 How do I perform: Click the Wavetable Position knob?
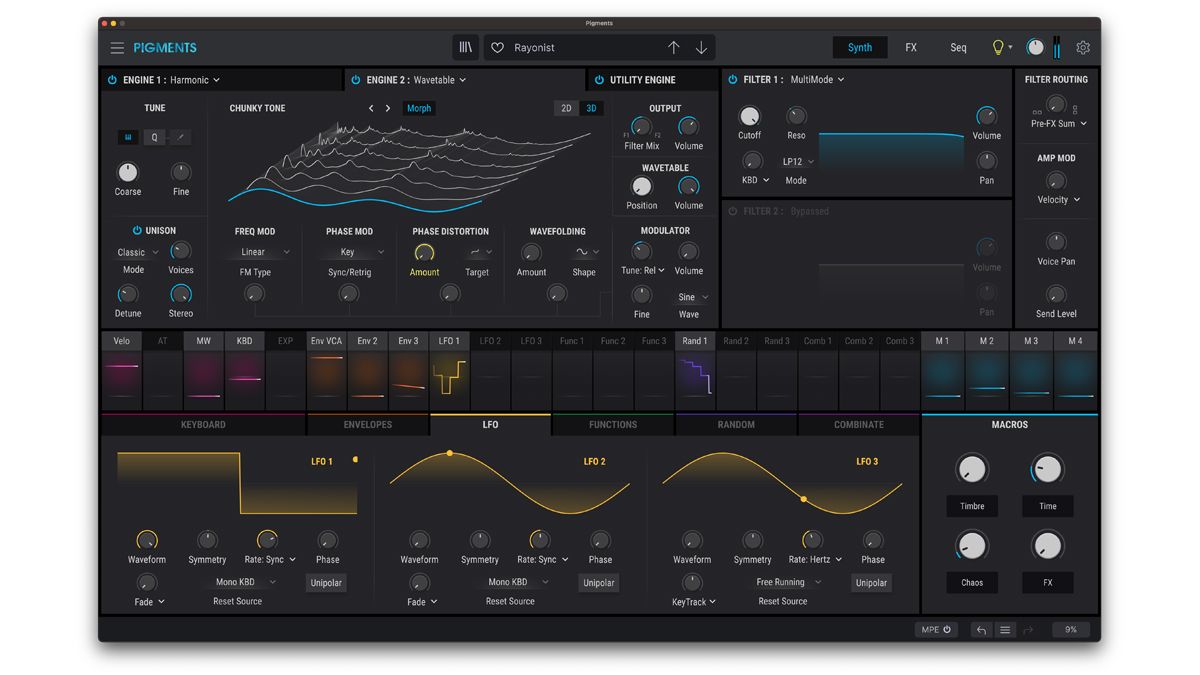tap(641, 186)
